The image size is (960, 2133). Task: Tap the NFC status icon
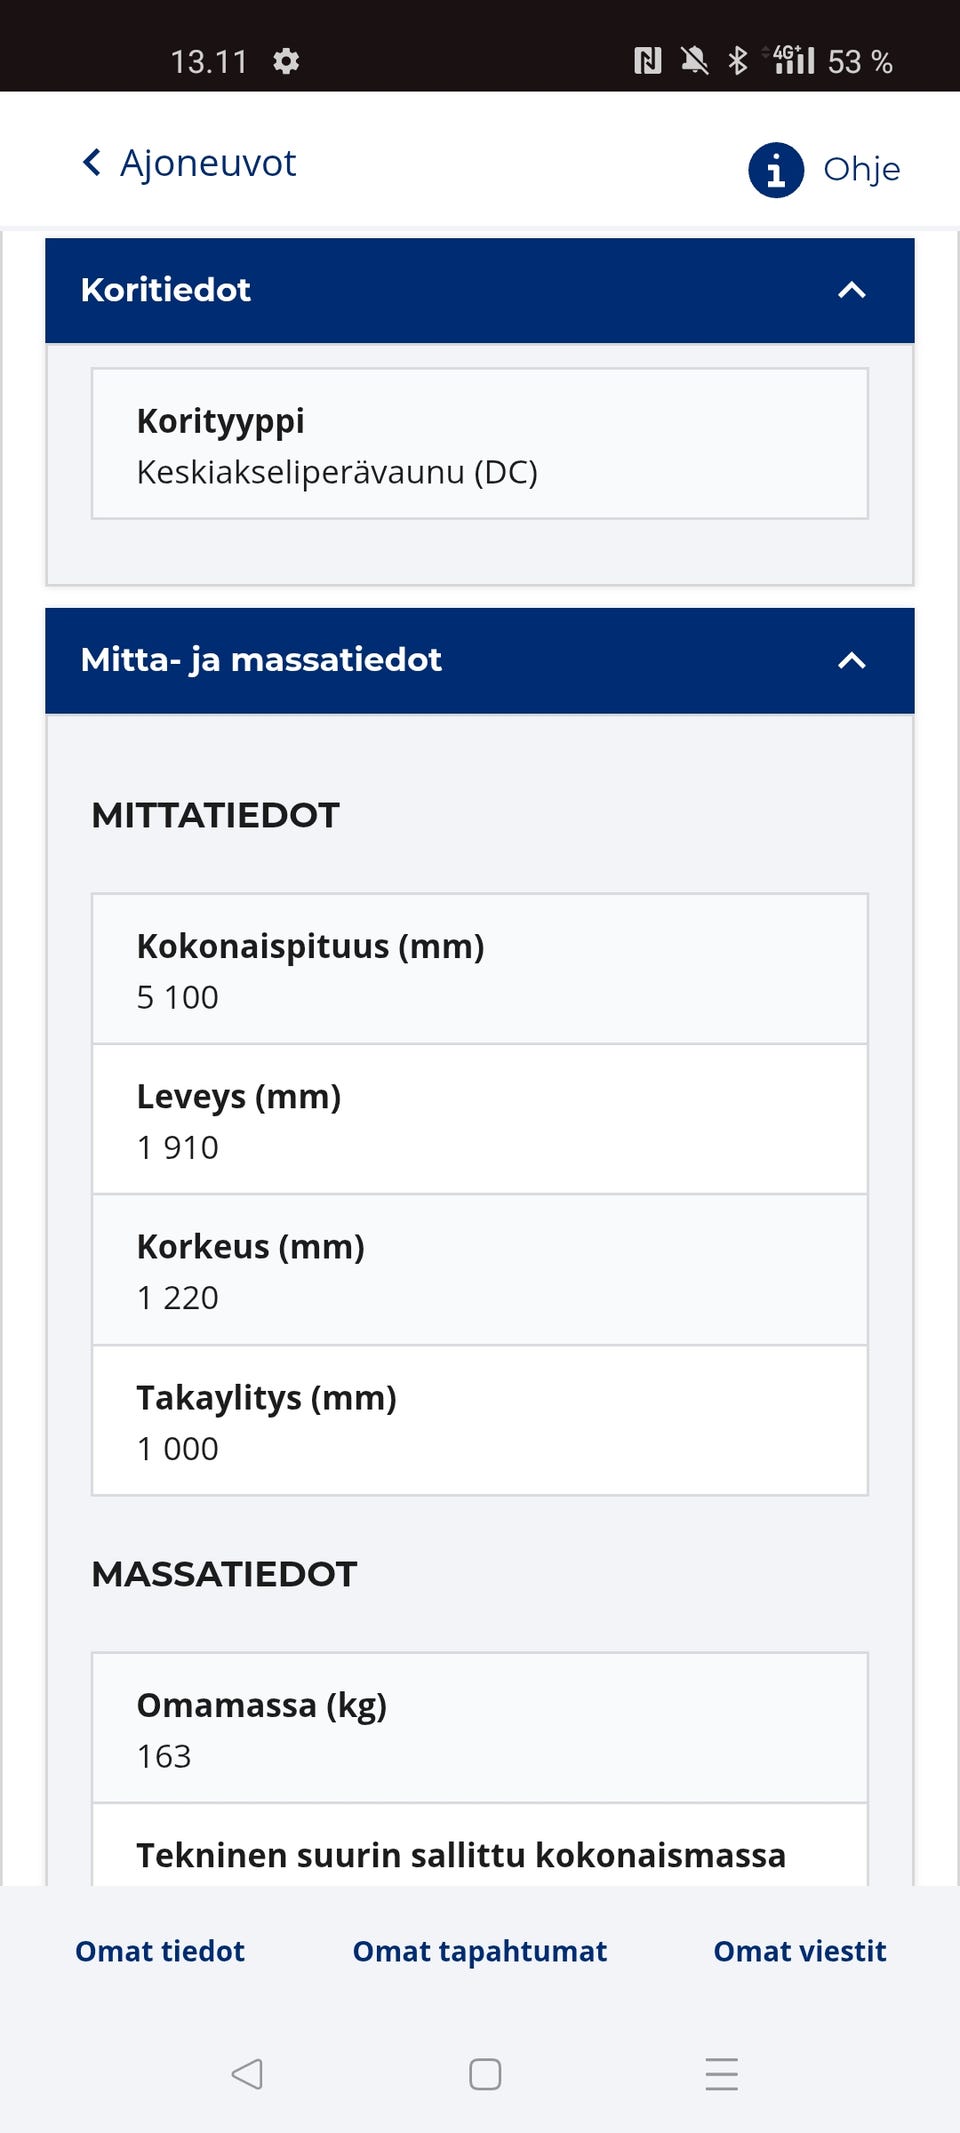tap(648, 62)
